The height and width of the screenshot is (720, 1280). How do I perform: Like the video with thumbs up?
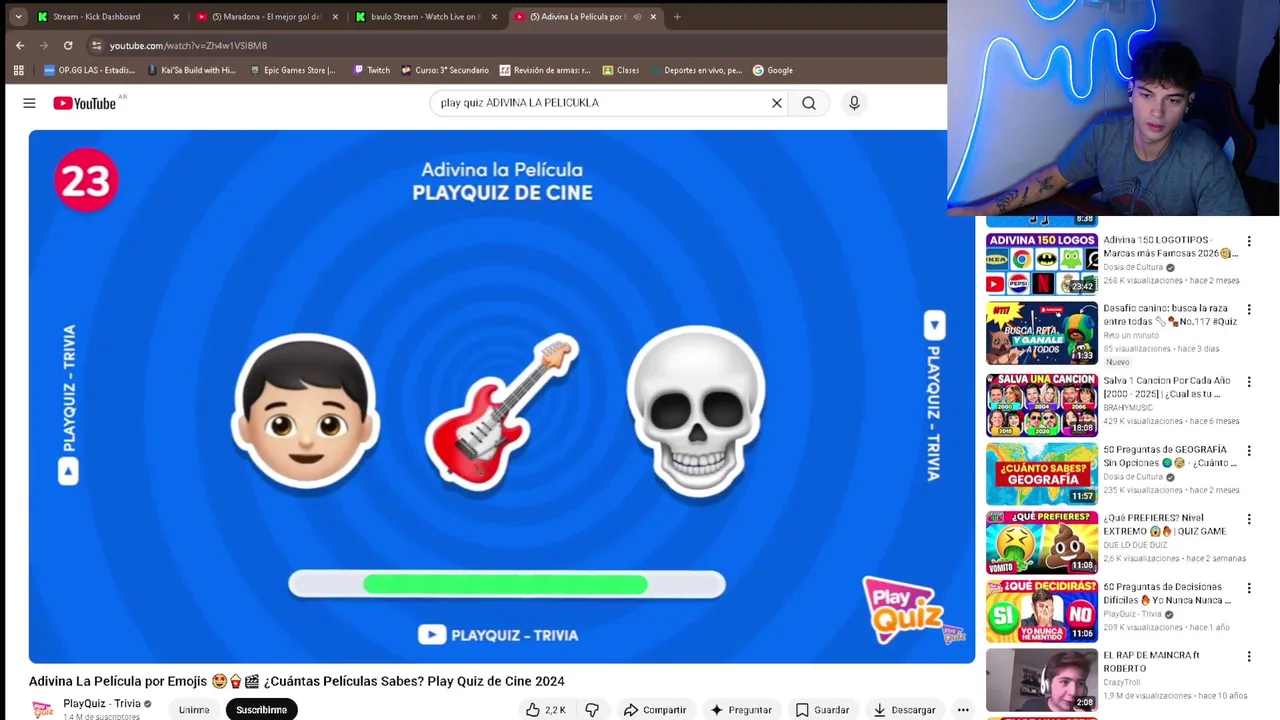pyautogui.click(x=546, y=710)
